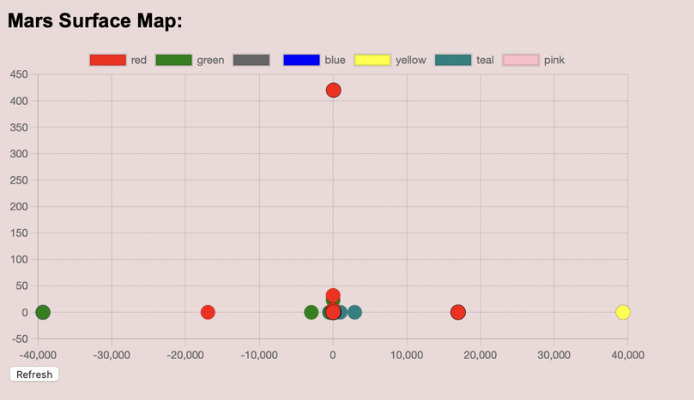Click the red point near -17,000
Screen dimensions: 694x400
coord(208,312)
